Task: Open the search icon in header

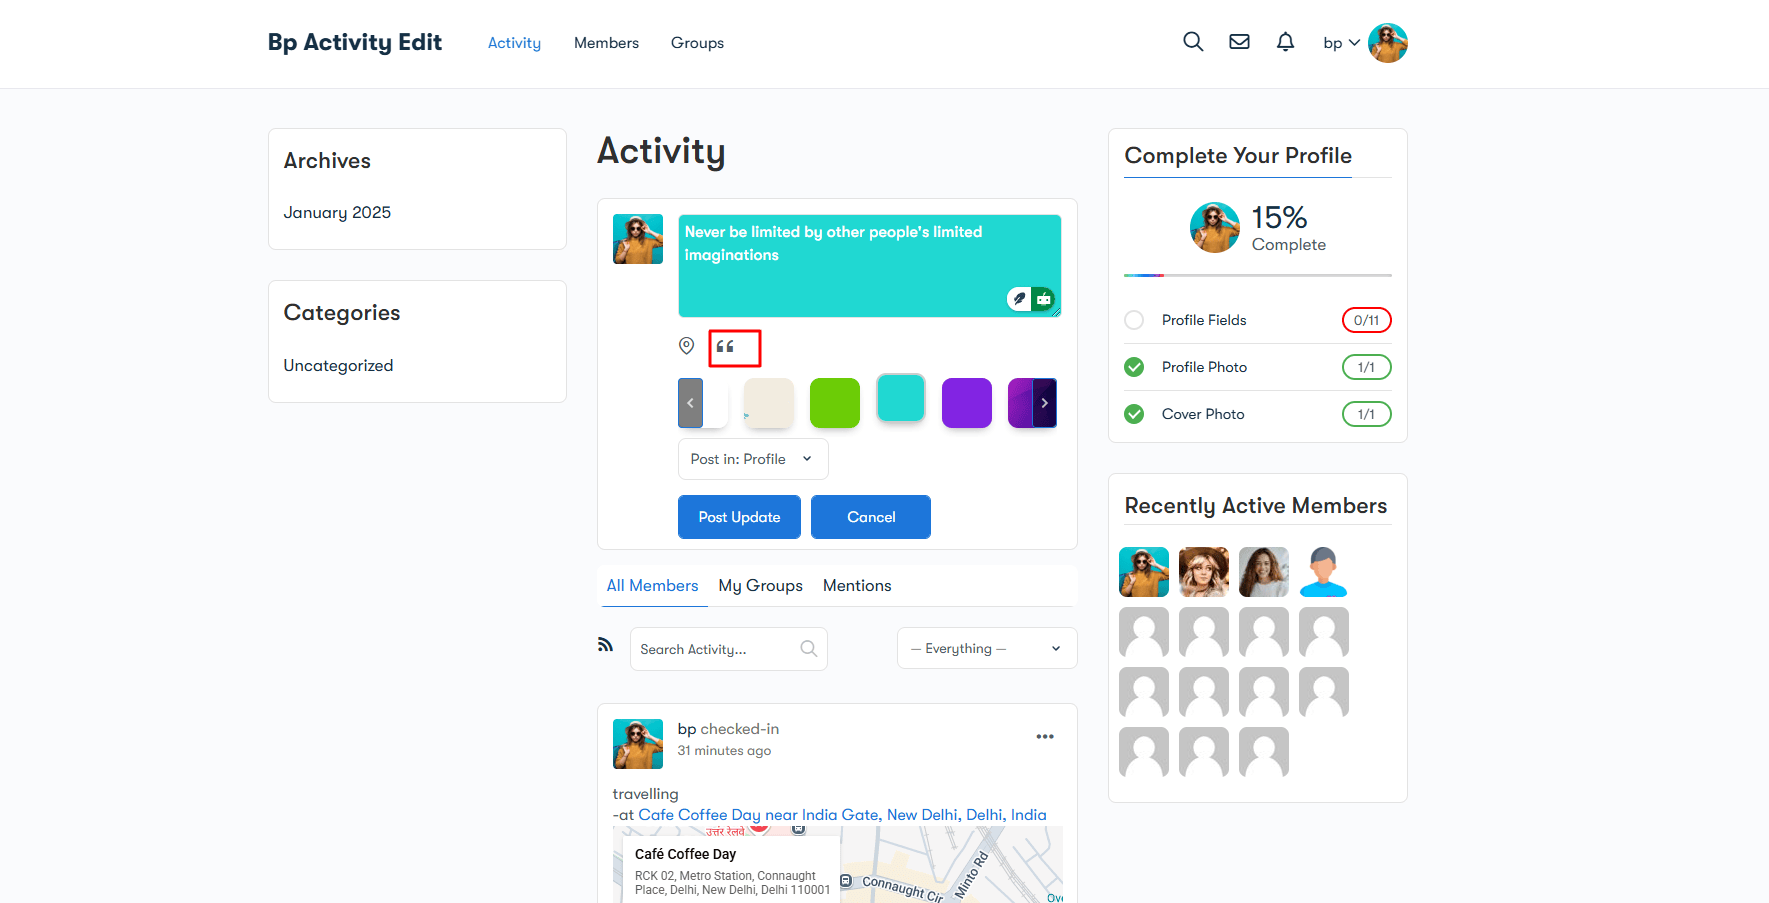Action: 1193,42
